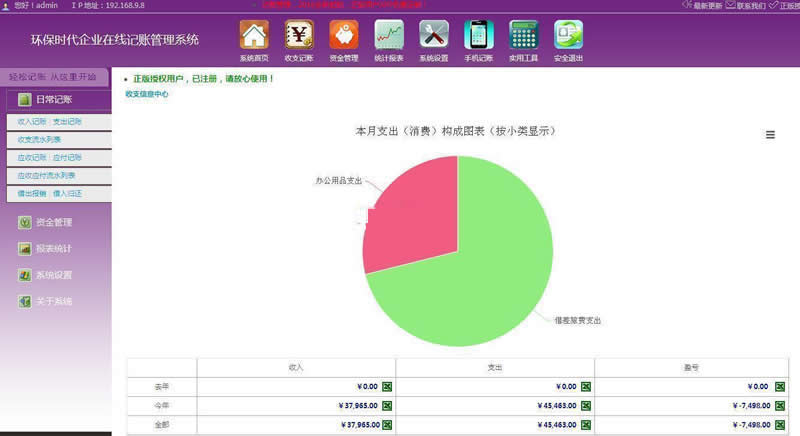Click the green 借差旅费支出 pie slice
The image size is (800, 436).
coord(480,270)
